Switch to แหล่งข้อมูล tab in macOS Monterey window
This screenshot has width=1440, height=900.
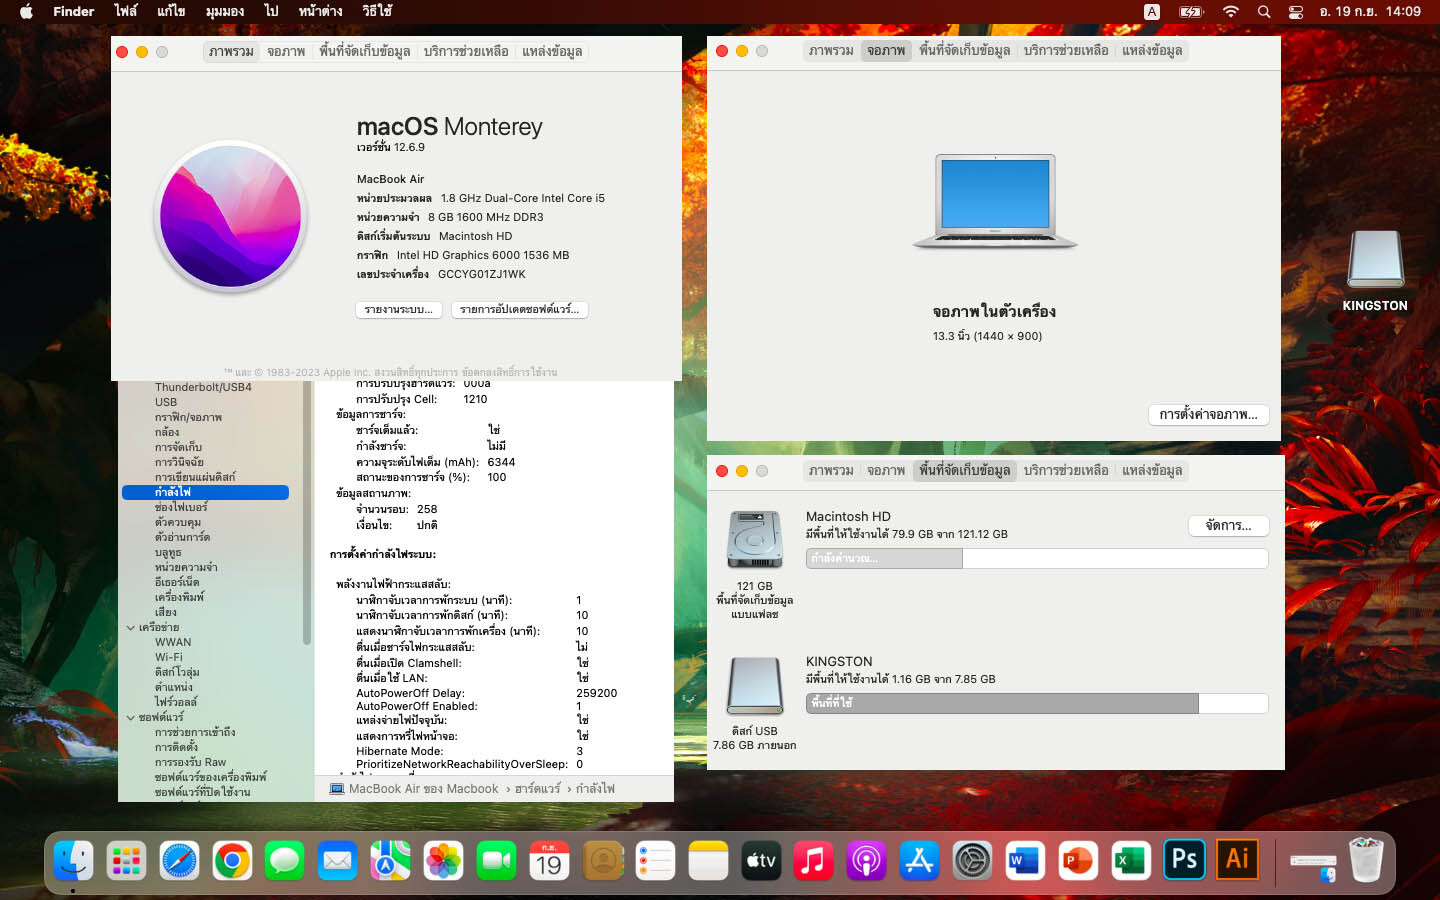[x=552, y=51]
